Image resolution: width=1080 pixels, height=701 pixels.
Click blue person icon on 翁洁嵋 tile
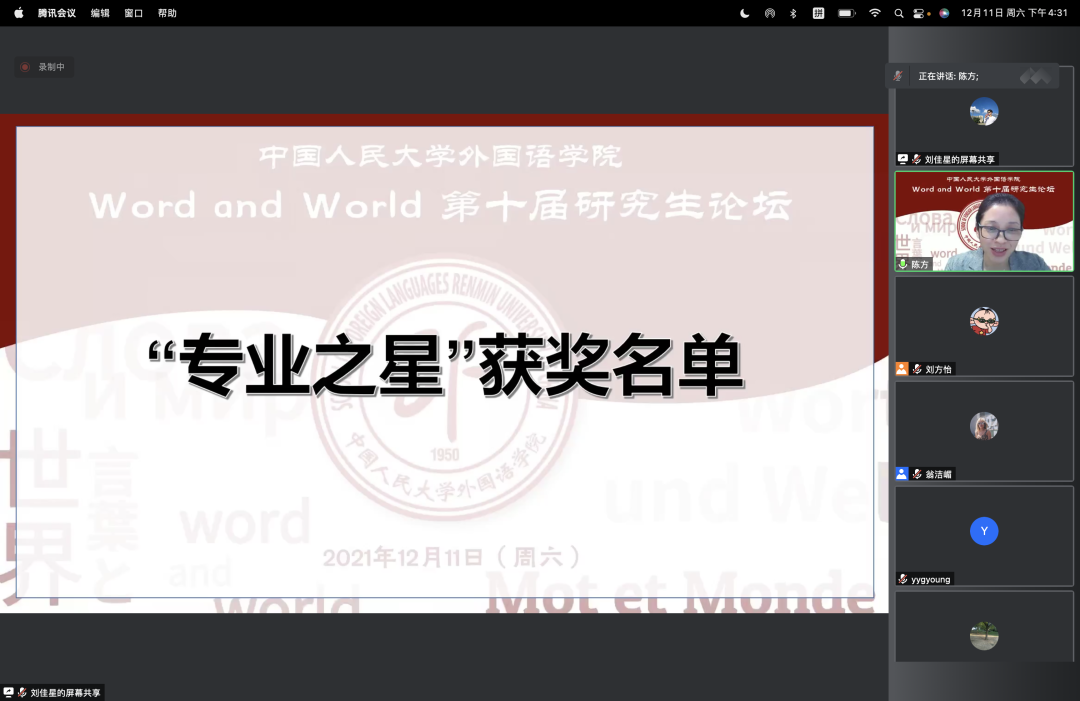click(902, 474)
